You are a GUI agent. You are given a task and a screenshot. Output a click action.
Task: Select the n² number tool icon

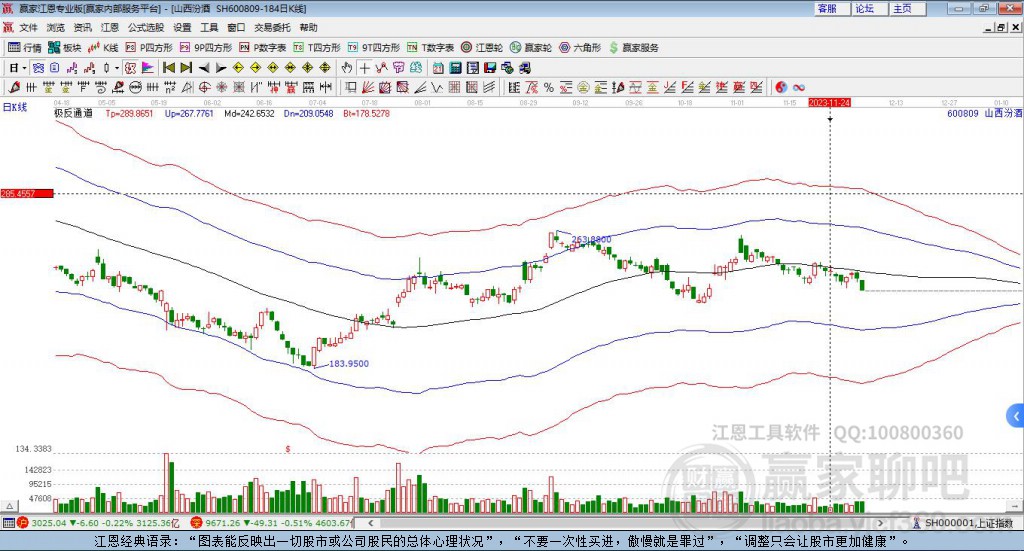coord(170,87)
